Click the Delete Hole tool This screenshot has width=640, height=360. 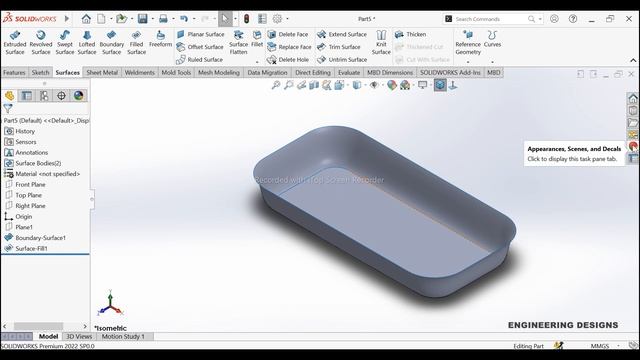(x=288, y=60)
